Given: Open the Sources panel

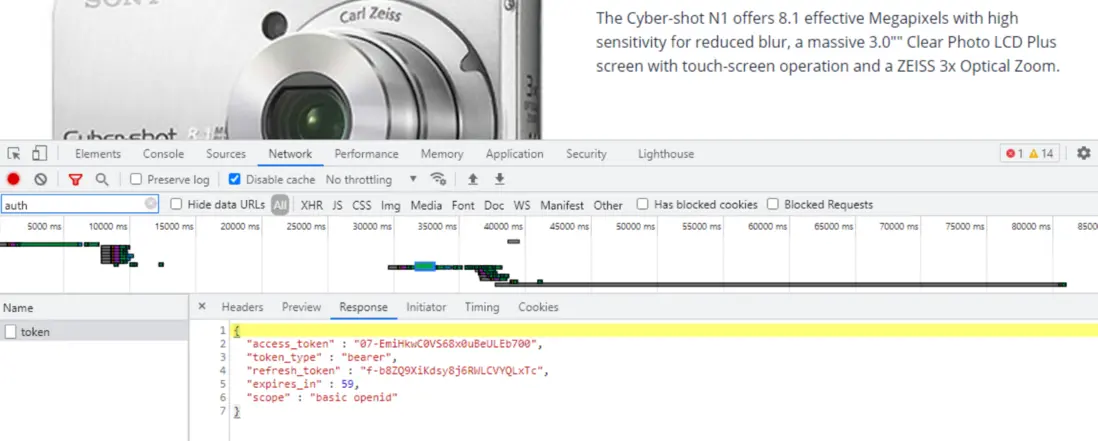Looking at the screenshot, I should [x=225, y=154].
